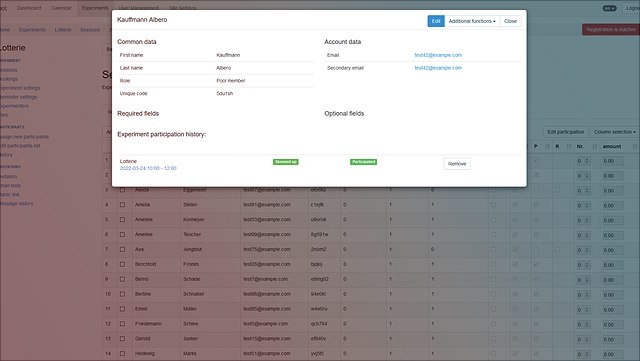Close the Kauffmann Albero dialog
This screenshot has height=361, width=640.
[x=510, y=21]
